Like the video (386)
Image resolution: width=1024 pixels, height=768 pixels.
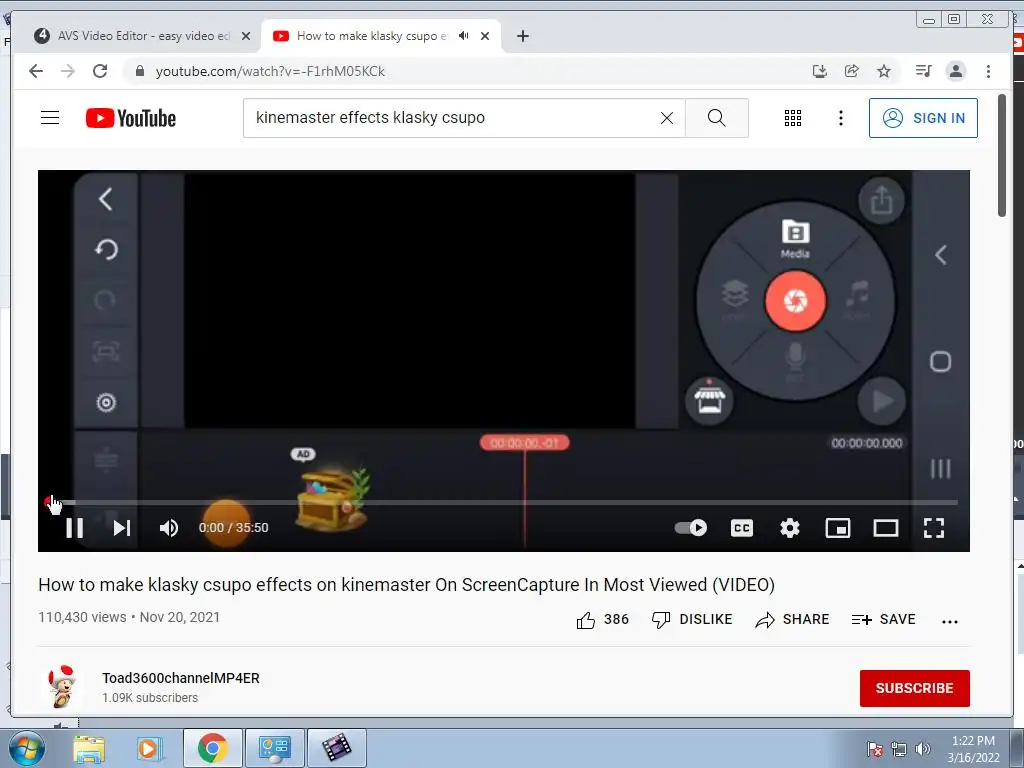tap(602, 620)
